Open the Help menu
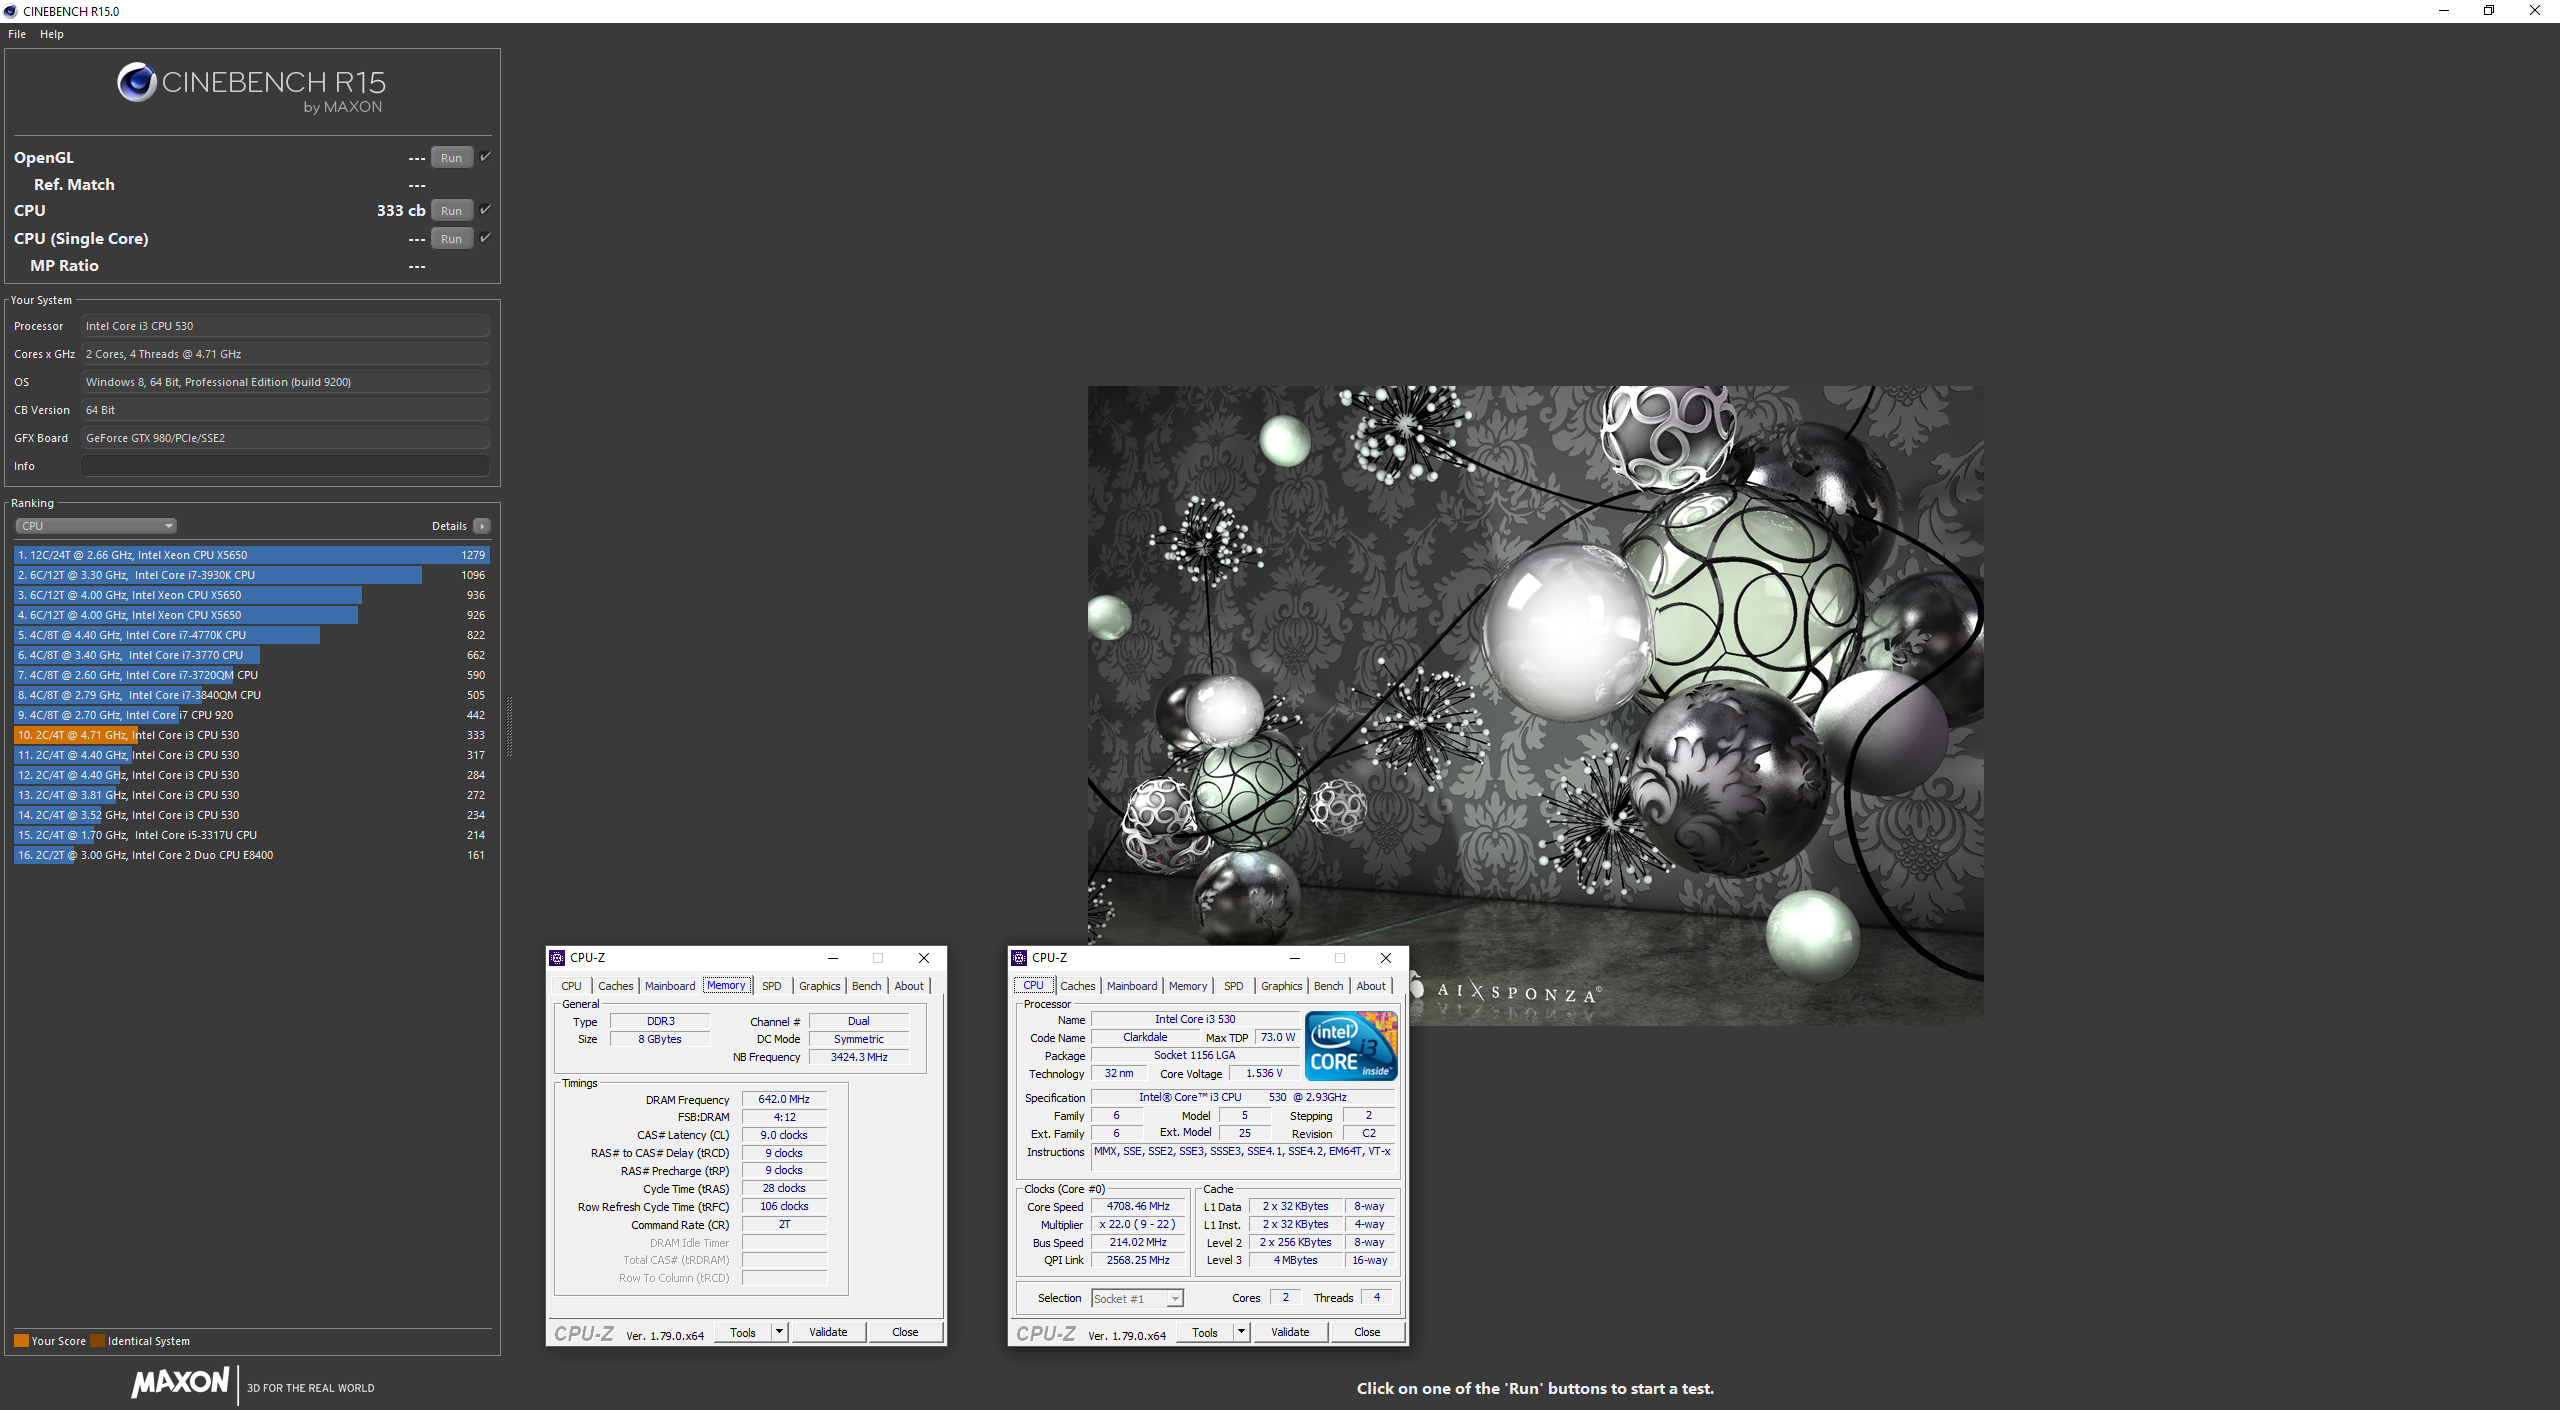Image resolution: width=2560 pixels, height=1410 pixels. click(52, 34)
